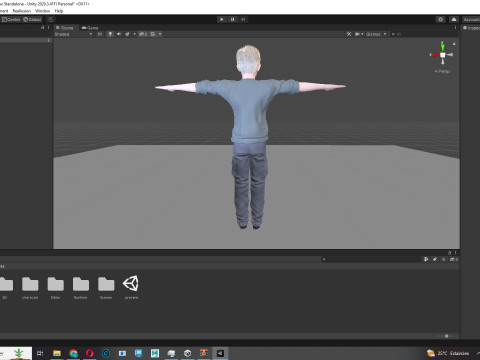Open WinRAR icon on taskbar

click(x=204, y=353)
